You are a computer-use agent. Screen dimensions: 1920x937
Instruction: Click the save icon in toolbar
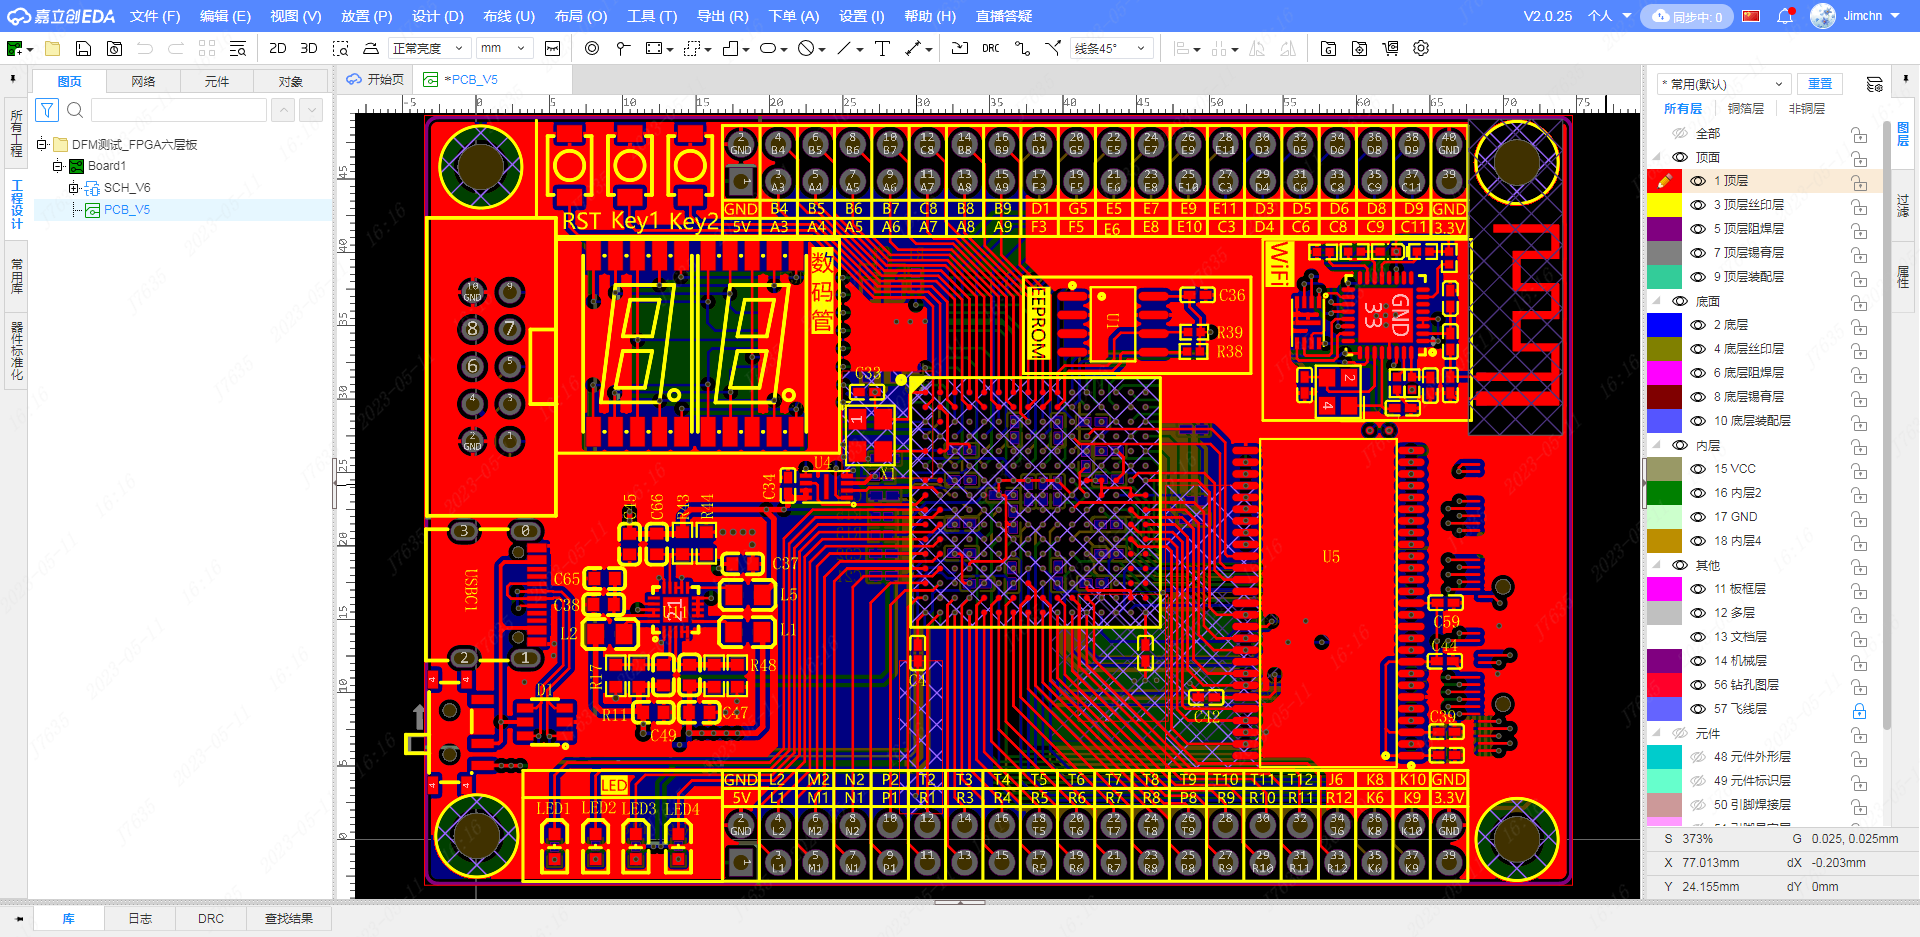(84, 48)
